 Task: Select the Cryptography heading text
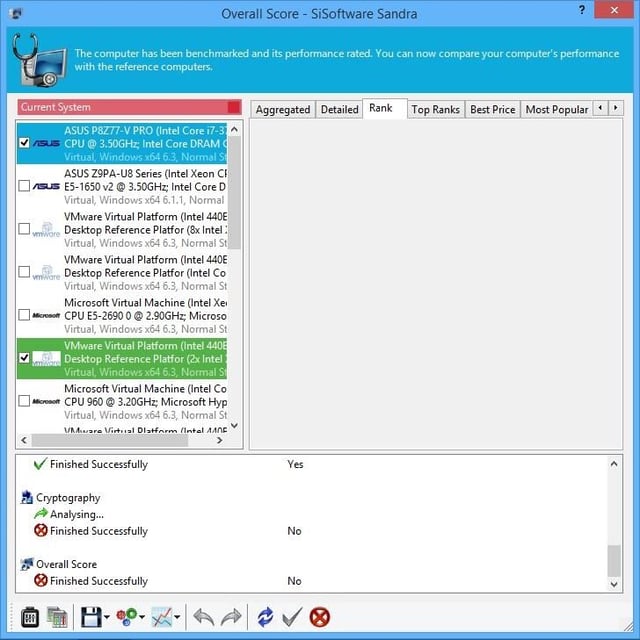click(x=68, y=498)
